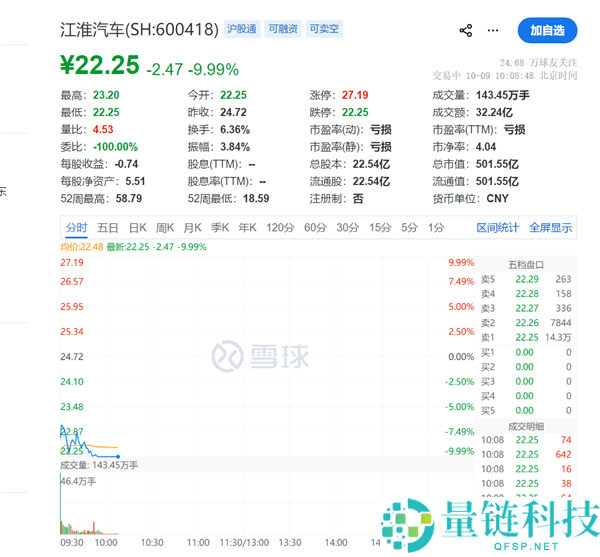Screen dimensions: 600x557
Task: Click the 52周最高 value 58.79
Action: (x=129, y=199)
